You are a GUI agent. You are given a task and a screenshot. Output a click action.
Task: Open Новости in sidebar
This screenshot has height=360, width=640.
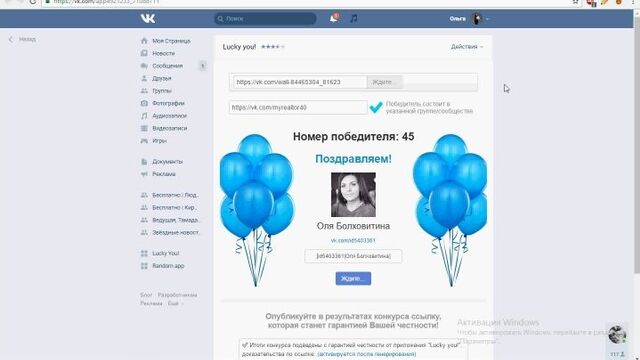(163, 53)
